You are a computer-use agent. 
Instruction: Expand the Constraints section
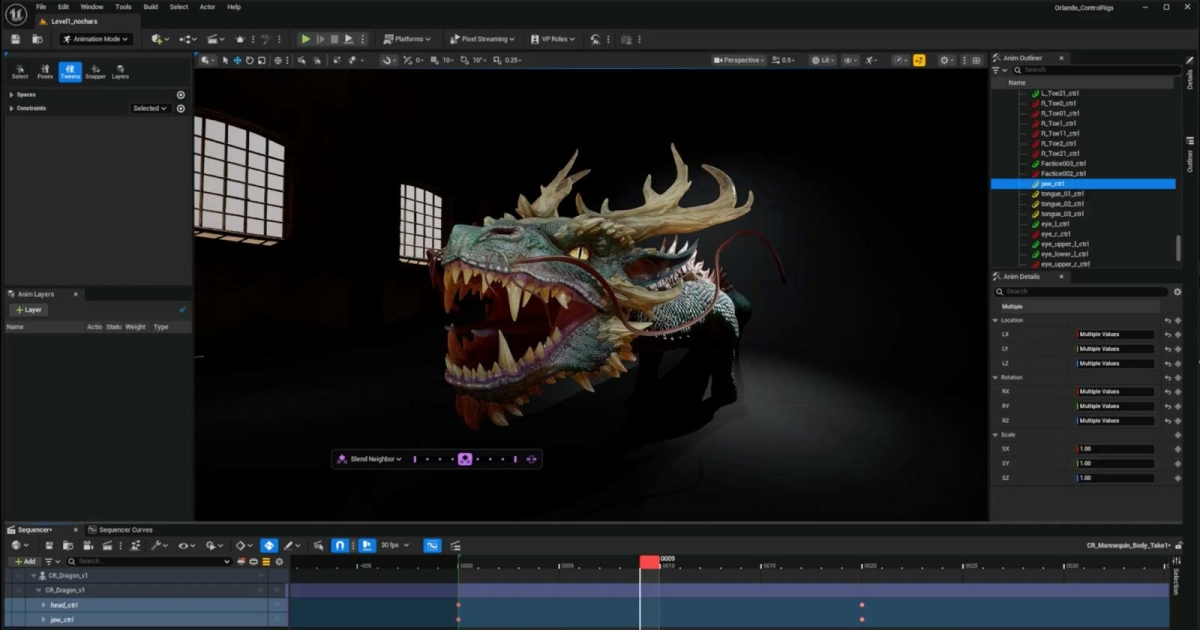[x=11, y=108]
